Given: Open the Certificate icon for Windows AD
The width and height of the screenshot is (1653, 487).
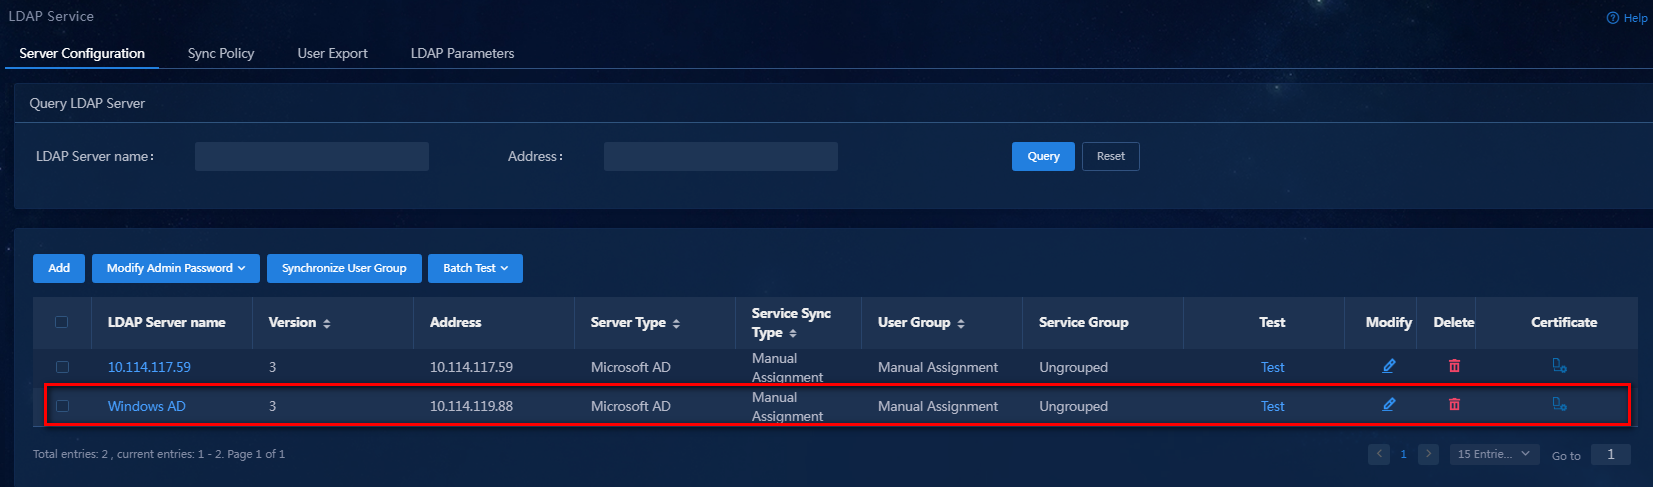Looking at the screenshot, I should (1559, 405).
